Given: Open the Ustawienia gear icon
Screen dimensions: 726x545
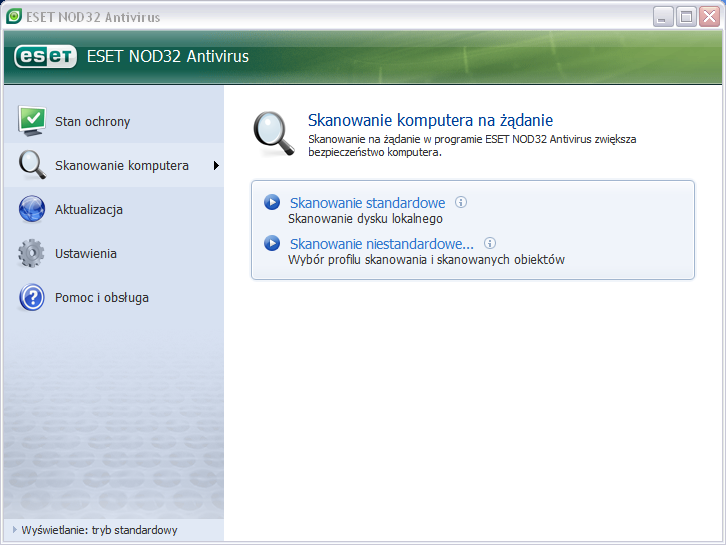Looking at the screenshot, I should click(x=31, y=253).
